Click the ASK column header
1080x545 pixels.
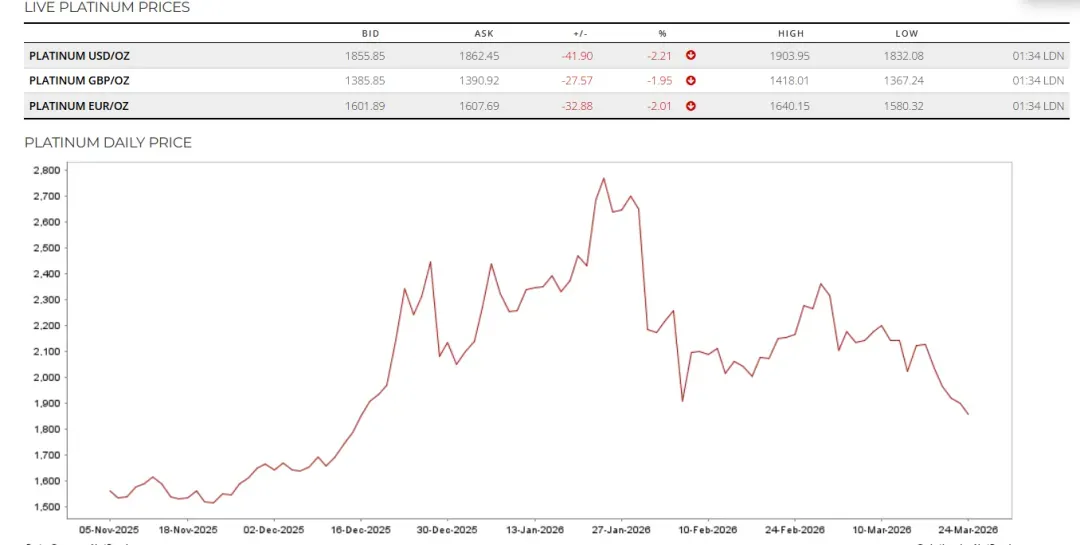coord(484,34)
